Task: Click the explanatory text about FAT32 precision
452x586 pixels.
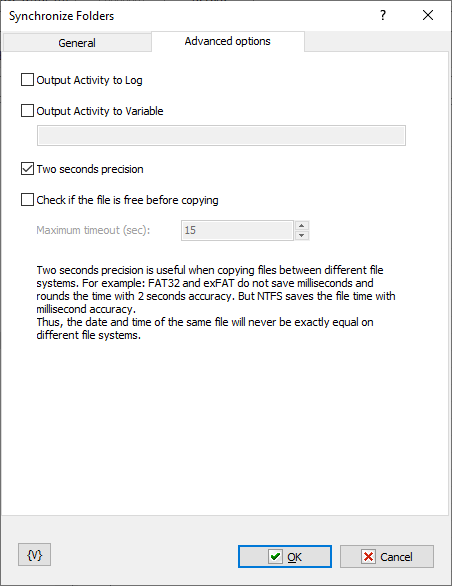Action: point(216,302)
